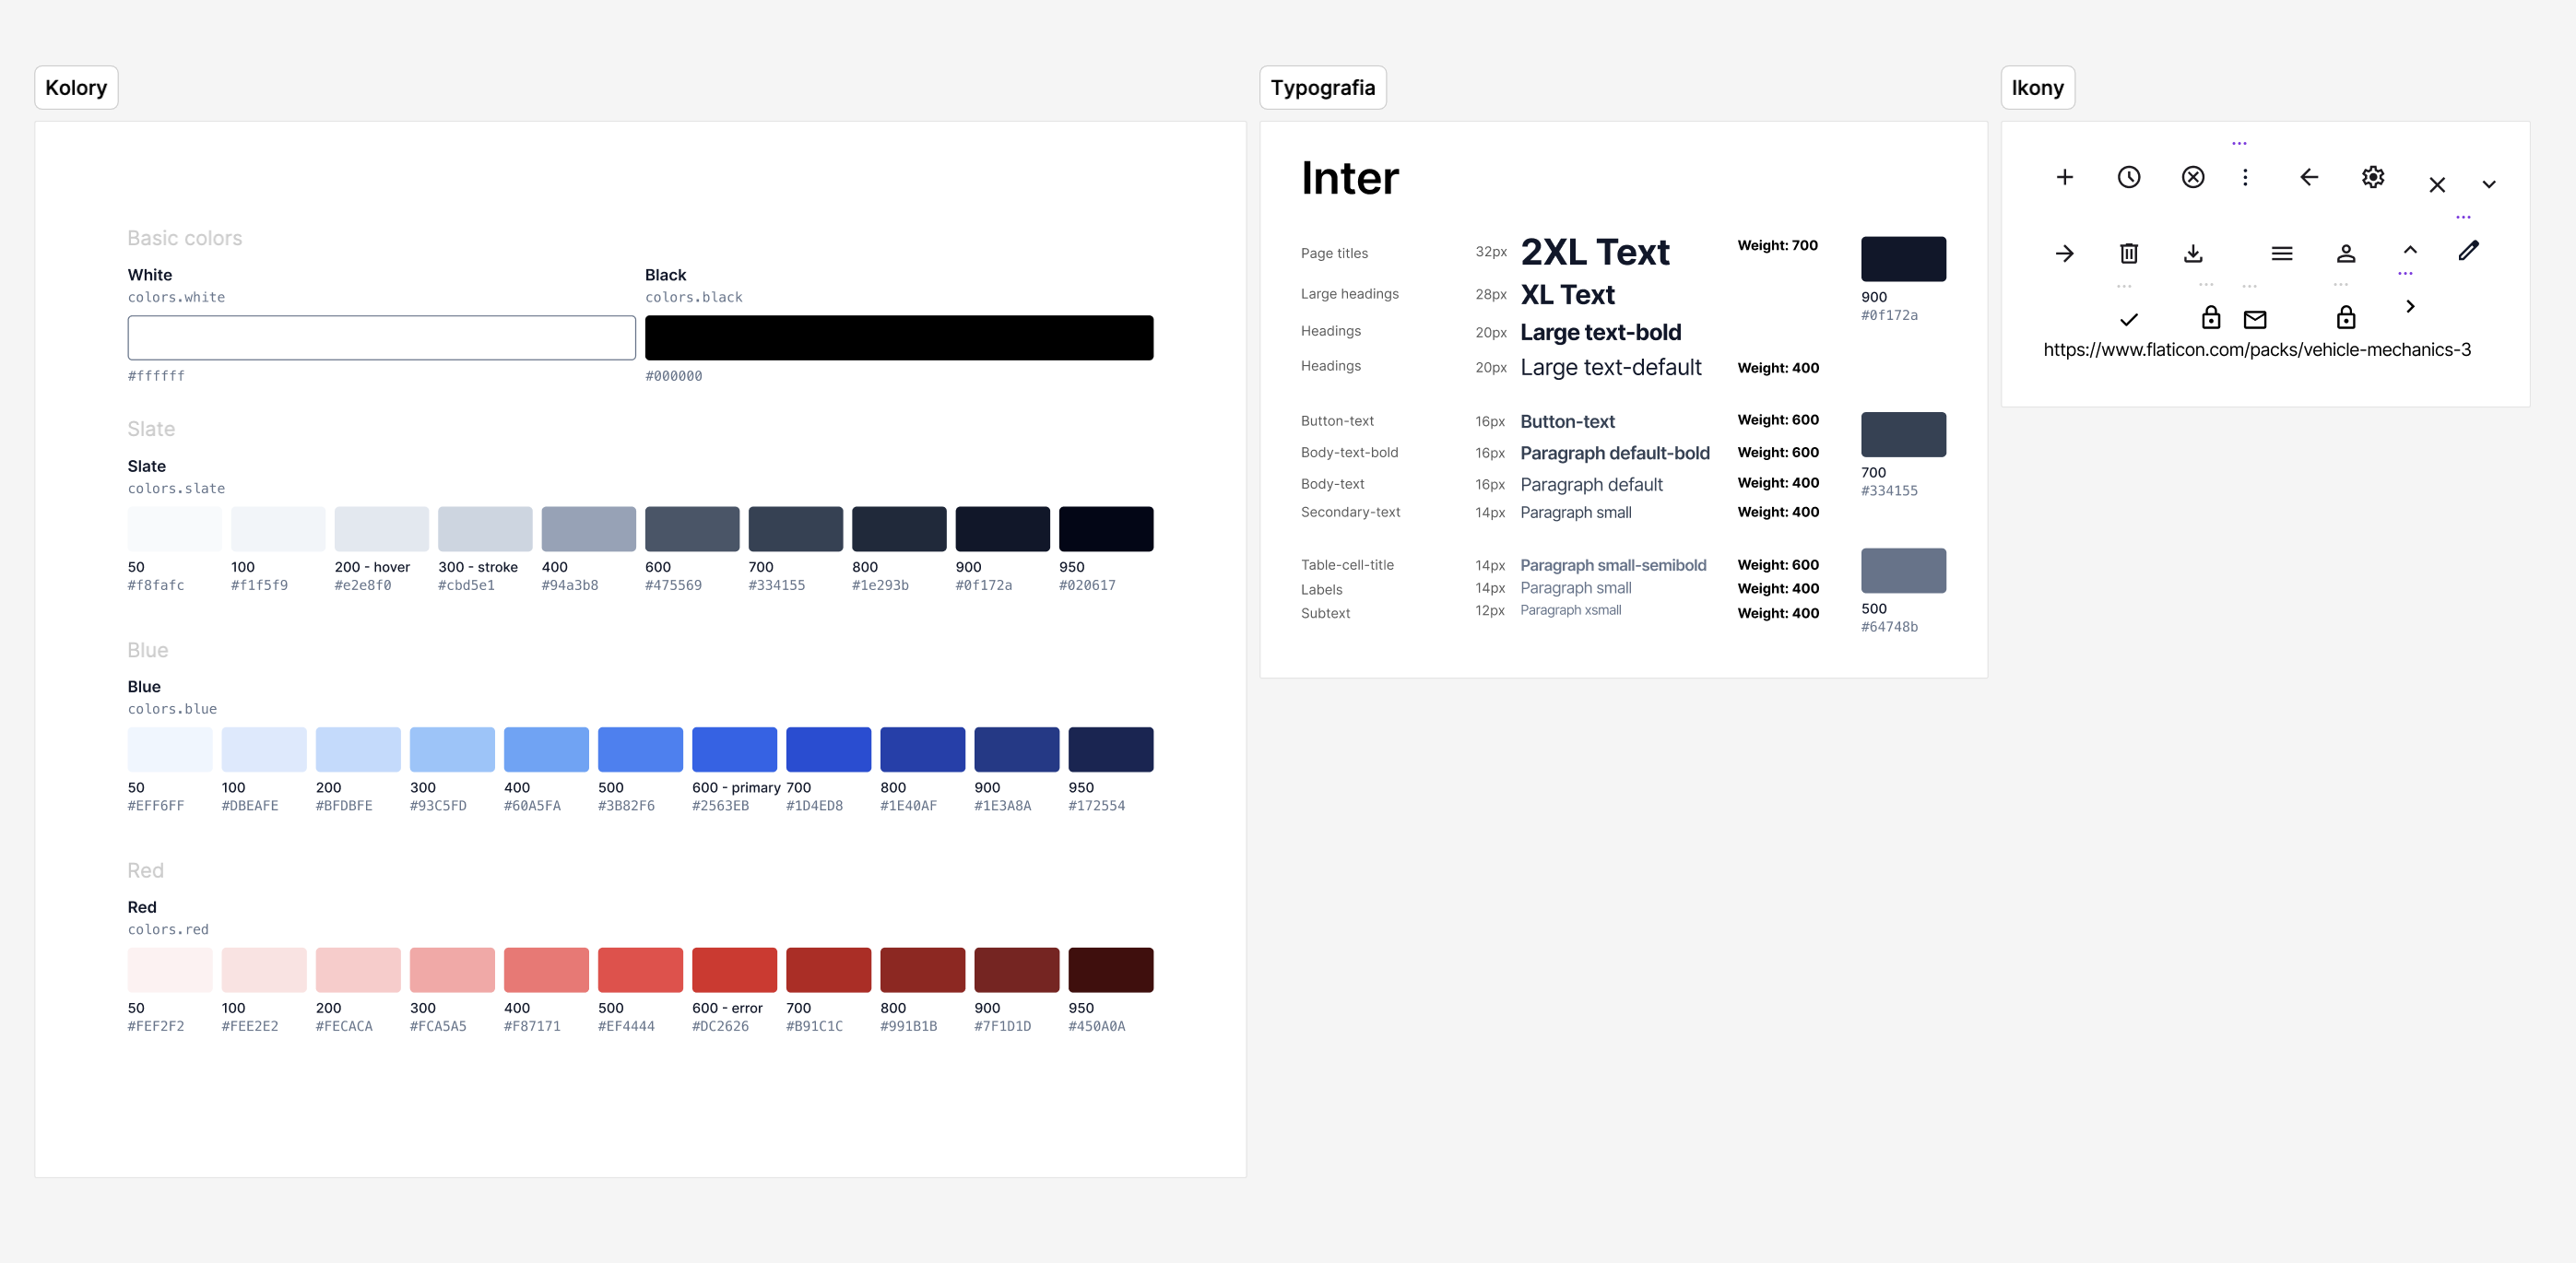The image size is (2576, 1263).
Task: Select the pencil edit icon
Action: (2469, 250)
